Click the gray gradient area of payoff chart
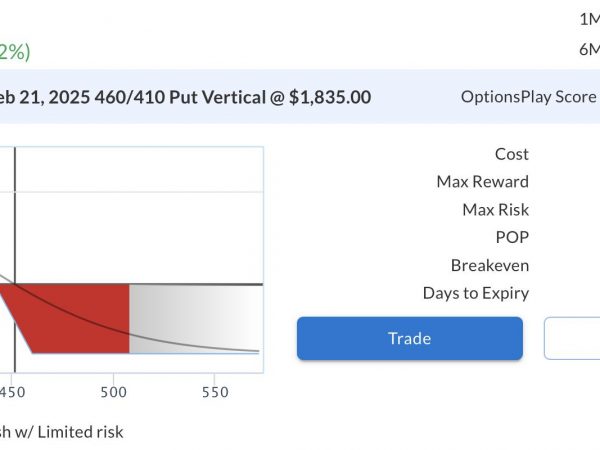The height and width of the screenshot is (450, 600). 195,318
